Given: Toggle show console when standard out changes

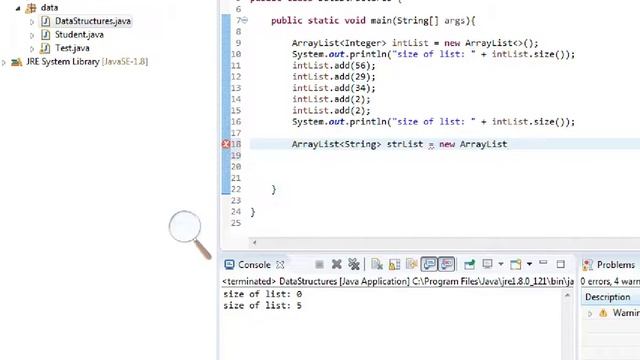Looking at the screenshot, I should click(429, 264).
